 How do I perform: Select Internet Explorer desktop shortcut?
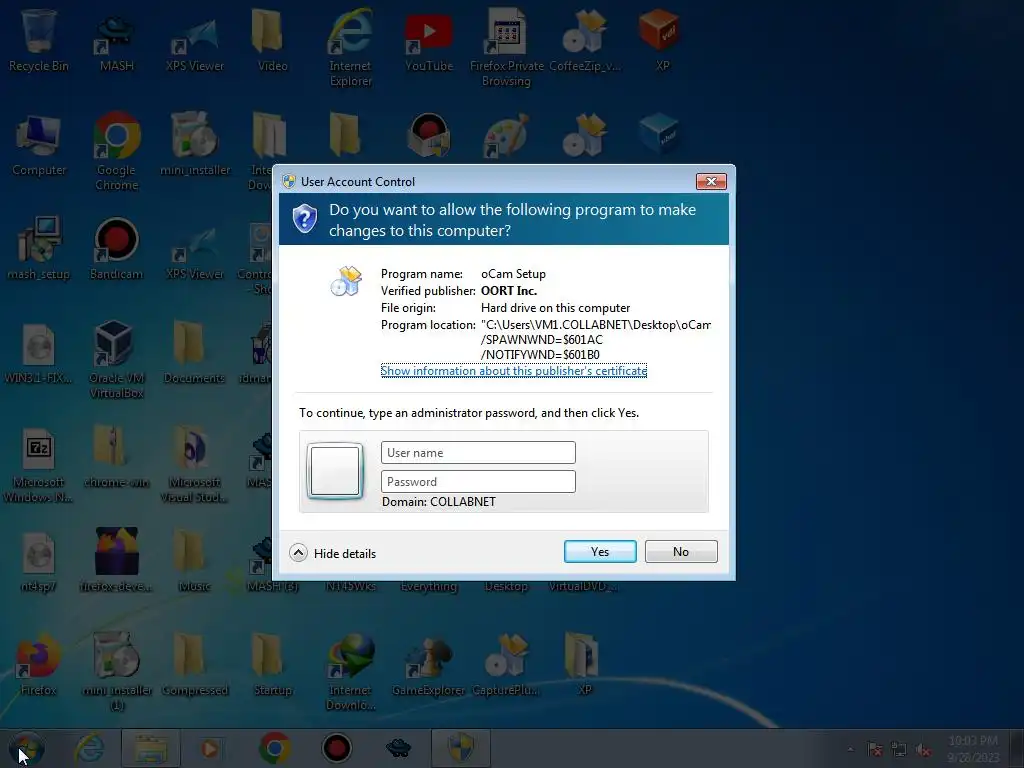click(x=350, y=47)
